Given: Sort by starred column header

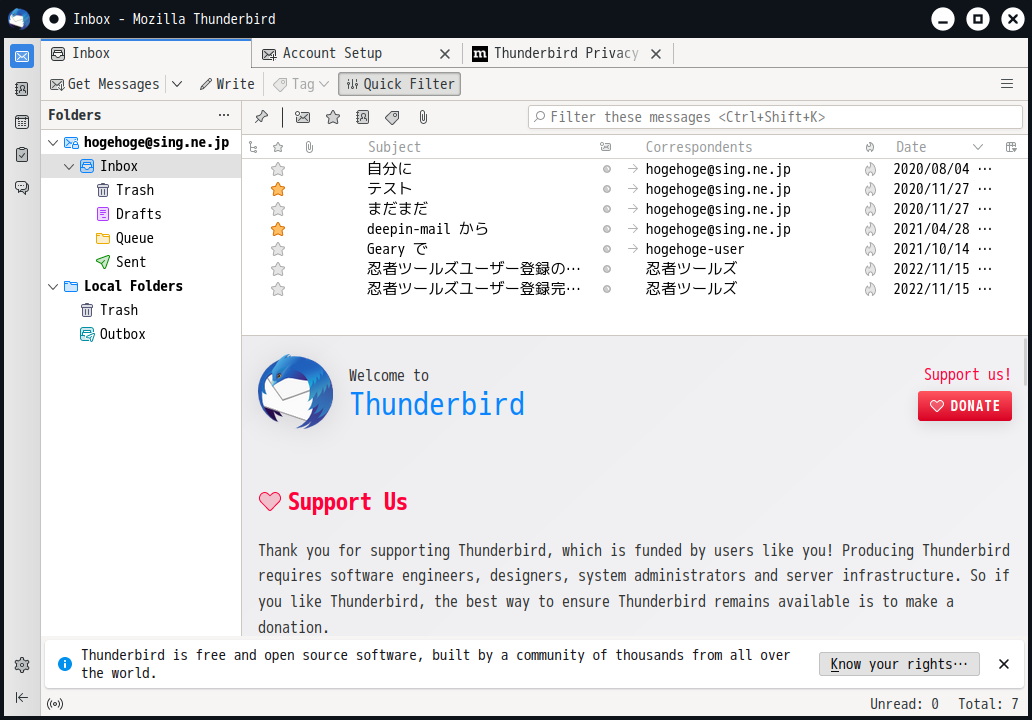Looking at the screenshot, I should (278, 147).
